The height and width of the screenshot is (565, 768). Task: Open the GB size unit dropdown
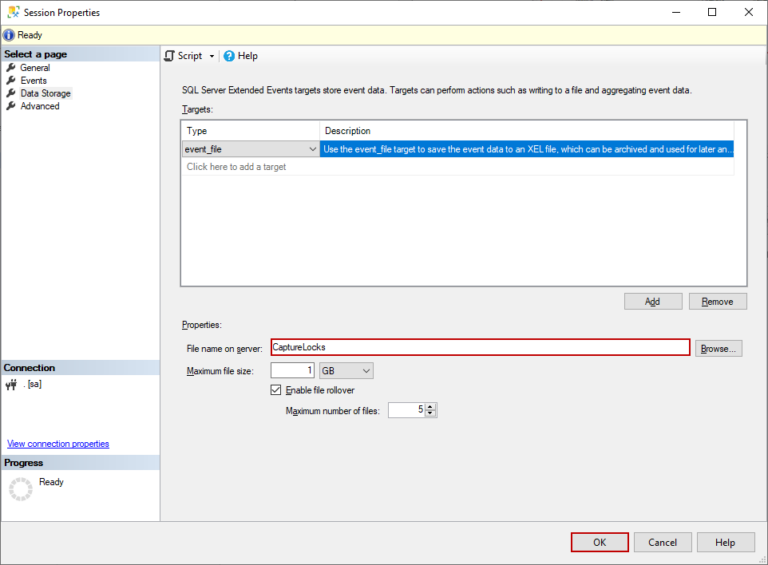point(346,371)
